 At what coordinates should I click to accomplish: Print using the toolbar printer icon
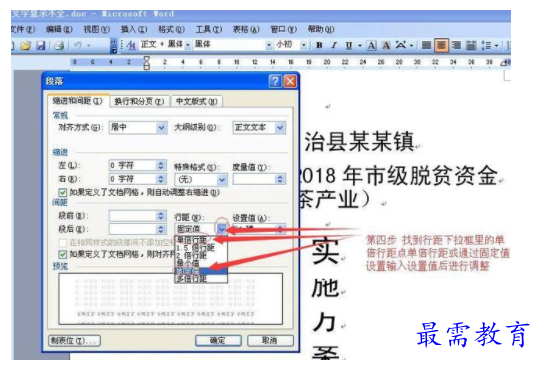[59, 45]
